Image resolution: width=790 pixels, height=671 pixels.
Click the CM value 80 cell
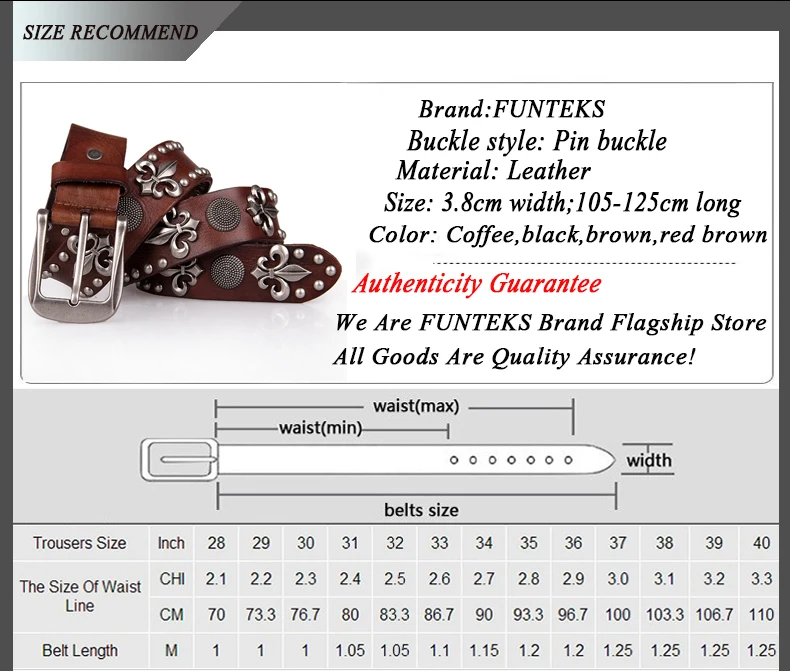pyautogui.click(x=350, y=615)
